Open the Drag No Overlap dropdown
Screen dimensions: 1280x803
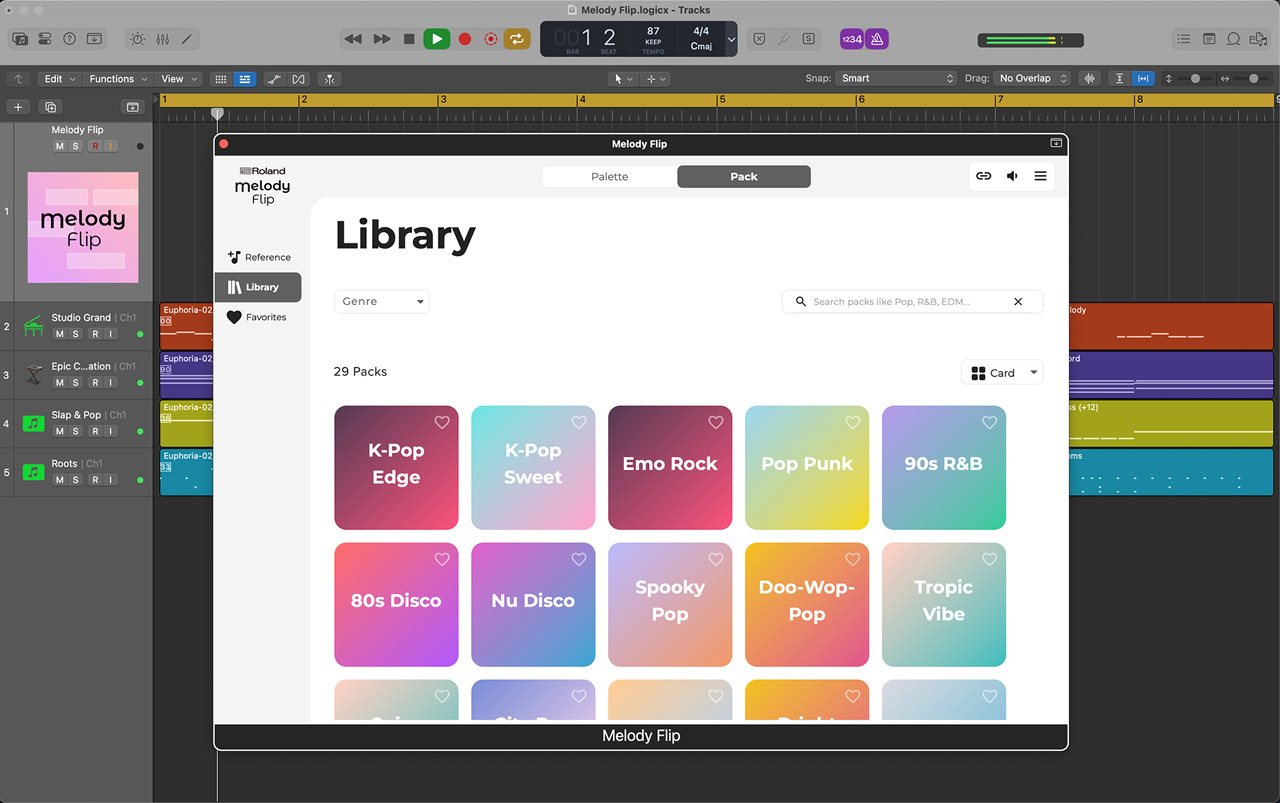(1033, 79)
